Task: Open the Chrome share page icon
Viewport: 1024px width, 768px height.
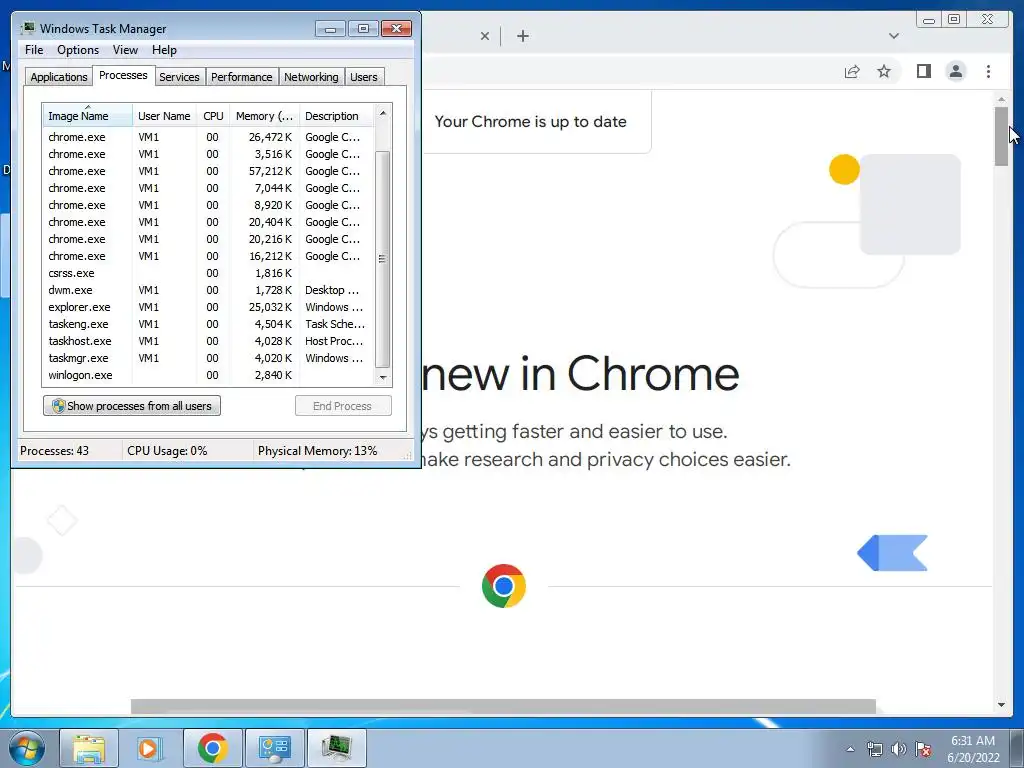Action: click(x=852, y=71)
